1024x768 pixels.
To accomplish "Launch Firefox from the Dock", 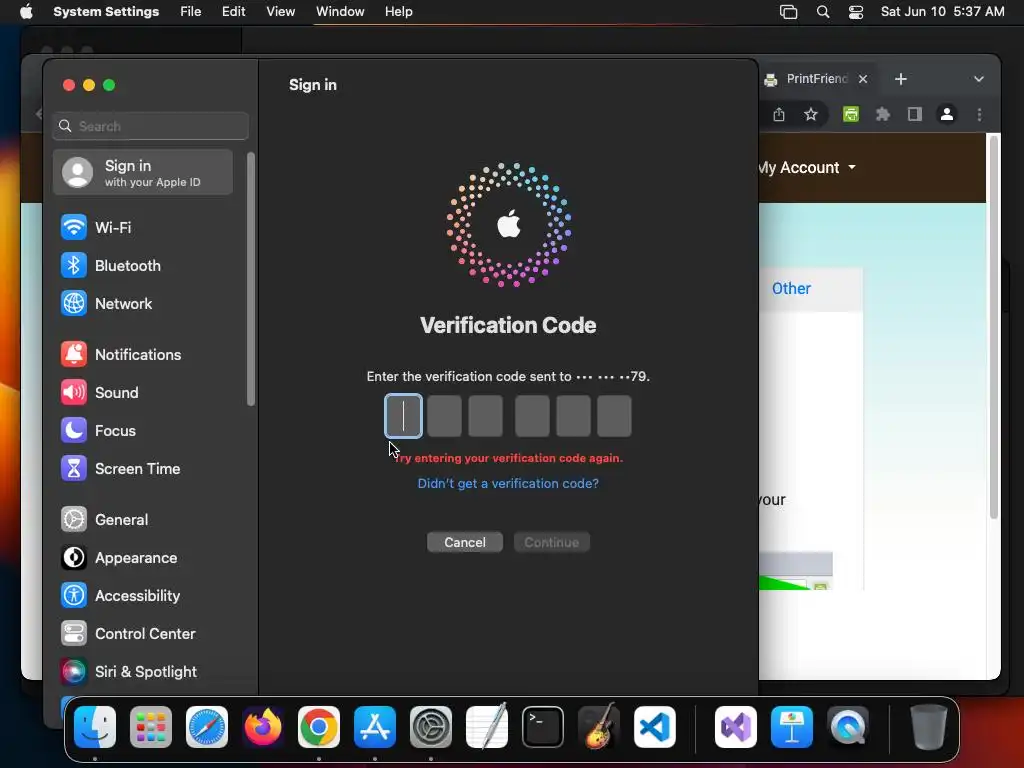I will (x=263, y=727).
